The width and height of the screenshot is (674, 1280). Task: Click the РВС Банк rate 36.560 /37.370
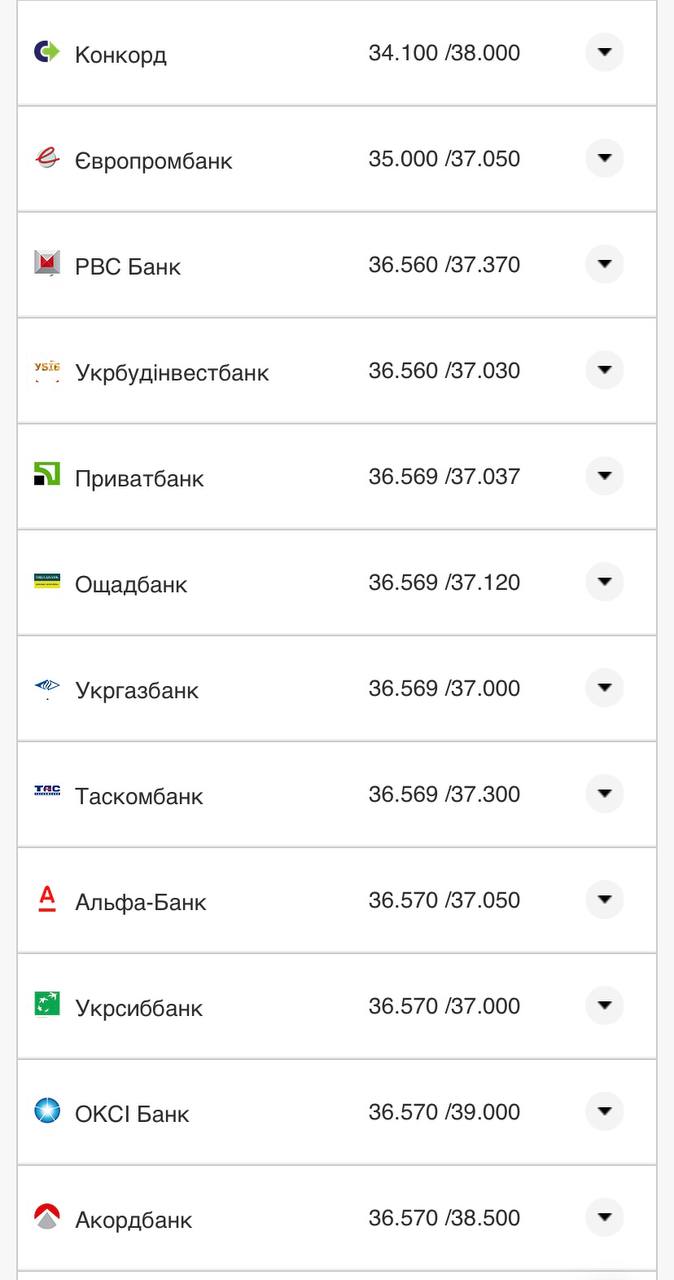[x=444, y=265]
